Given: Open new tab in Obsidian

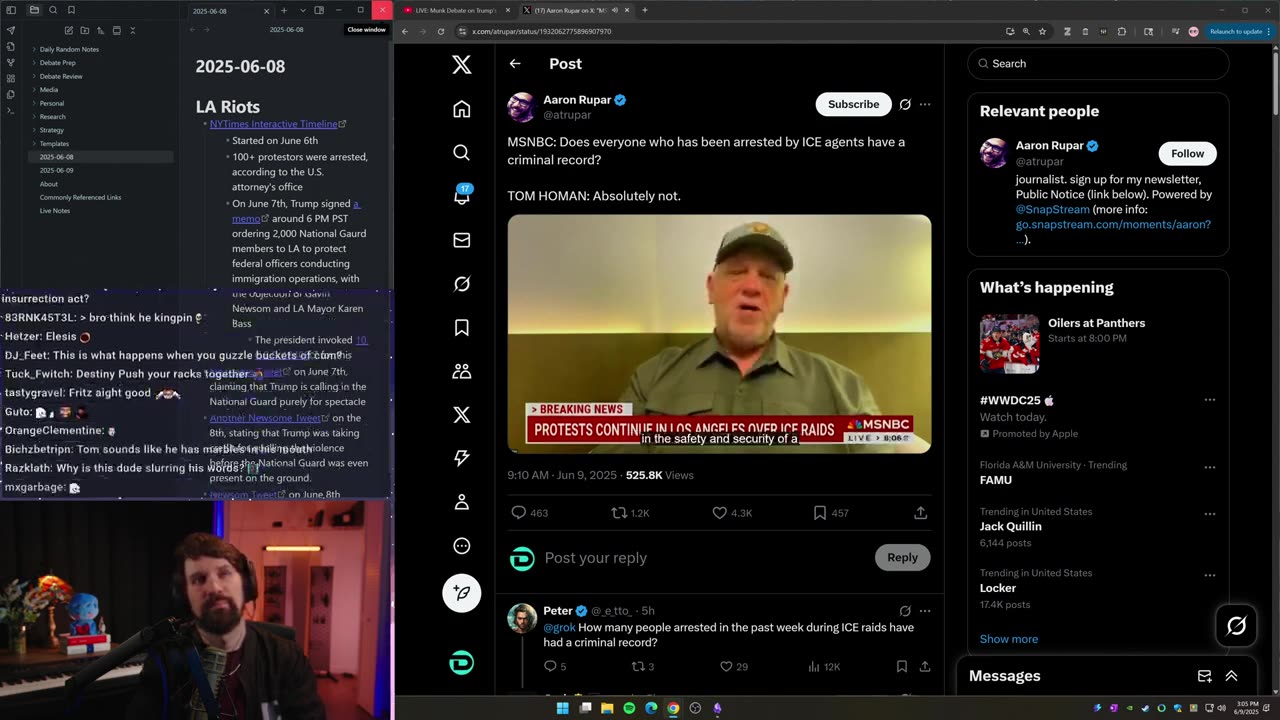Looking at the screenshot, I should (284, 10).
